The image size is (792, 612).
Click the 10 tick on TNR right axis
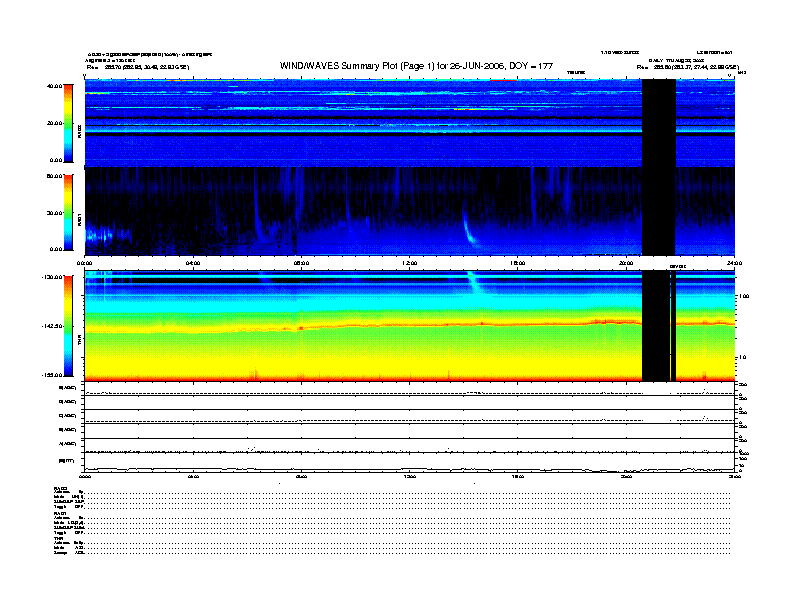[x=742, y=358]
